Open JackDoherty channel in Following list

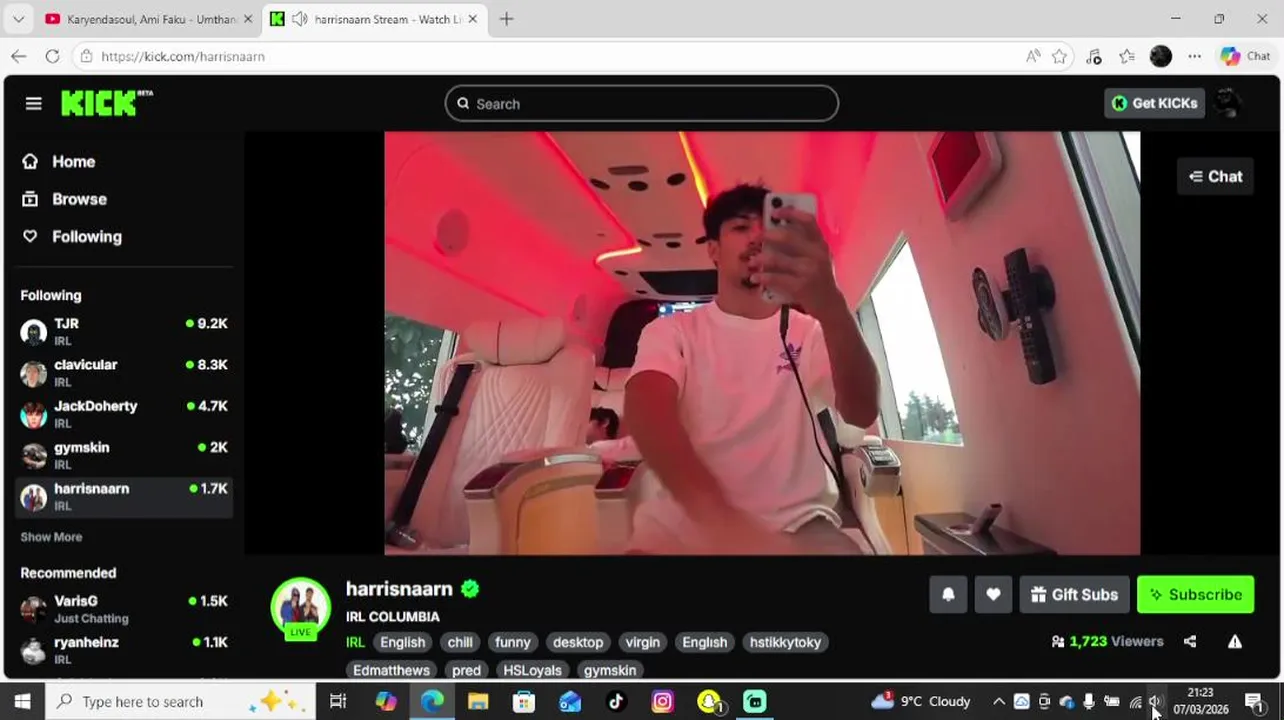pyautogui.click(x=124, y=414)
